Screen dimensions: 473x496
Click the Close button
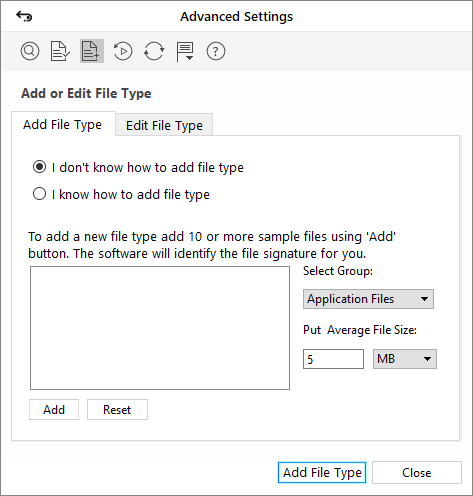[x=417, y=473]
